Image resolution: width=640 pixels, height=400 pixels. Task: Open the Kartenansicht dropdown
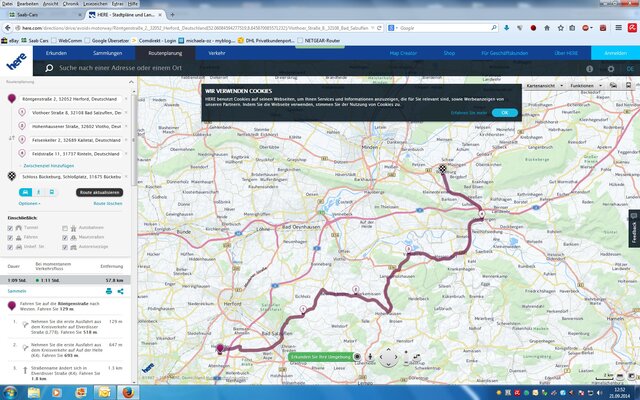[545, 86]
